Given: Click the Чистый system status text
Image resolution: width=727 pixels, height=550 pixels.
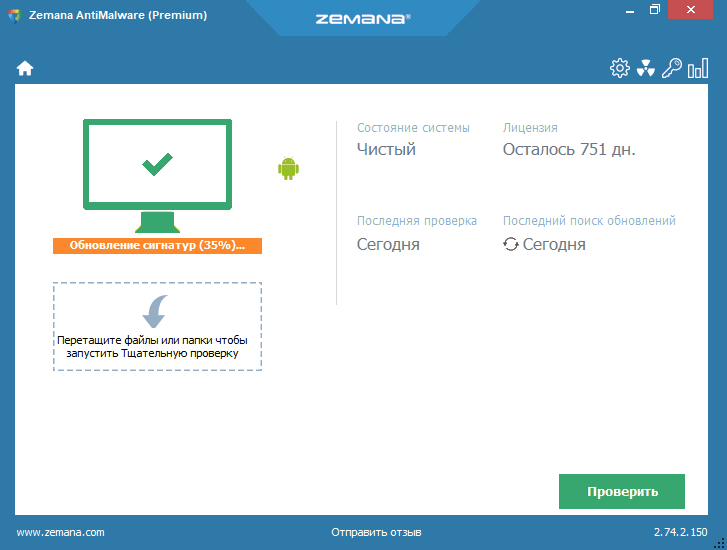Looking at the screenshot, I should 386,150.
